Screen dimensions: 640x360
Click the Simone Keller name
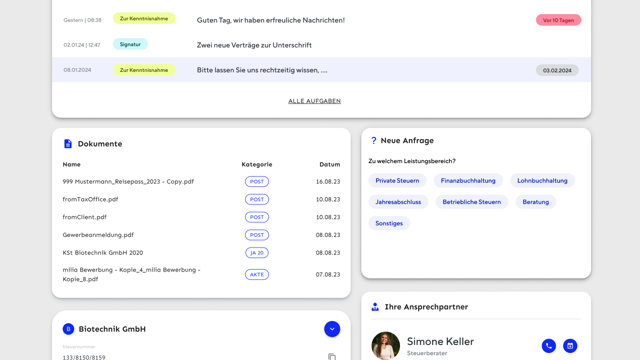(440, 341)
